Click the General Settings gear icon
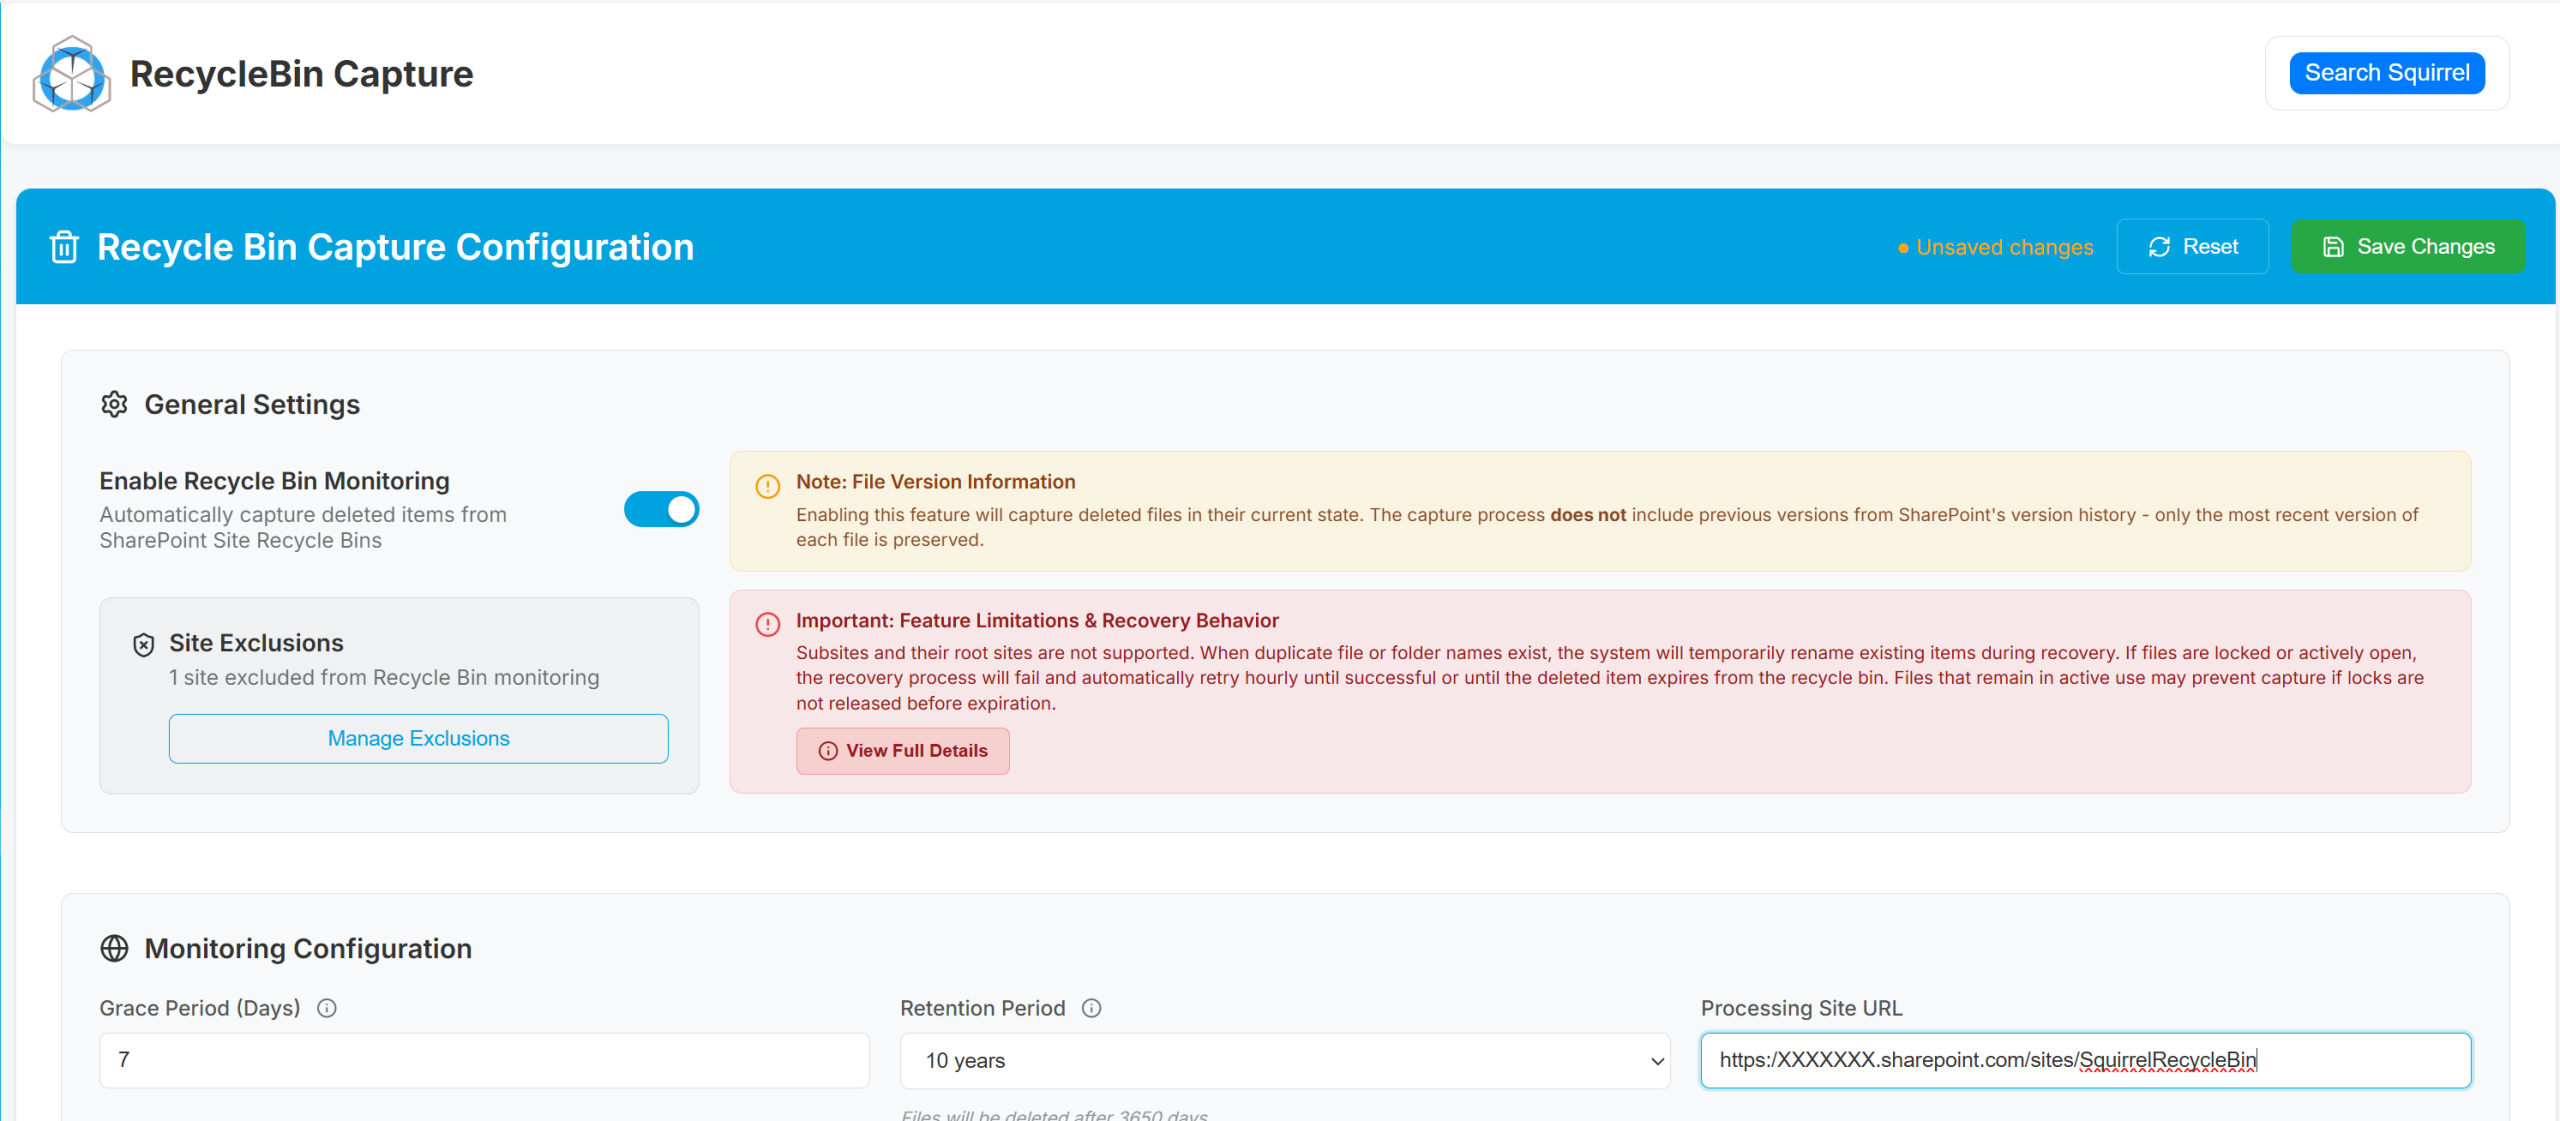 click(x=115, y=404)
